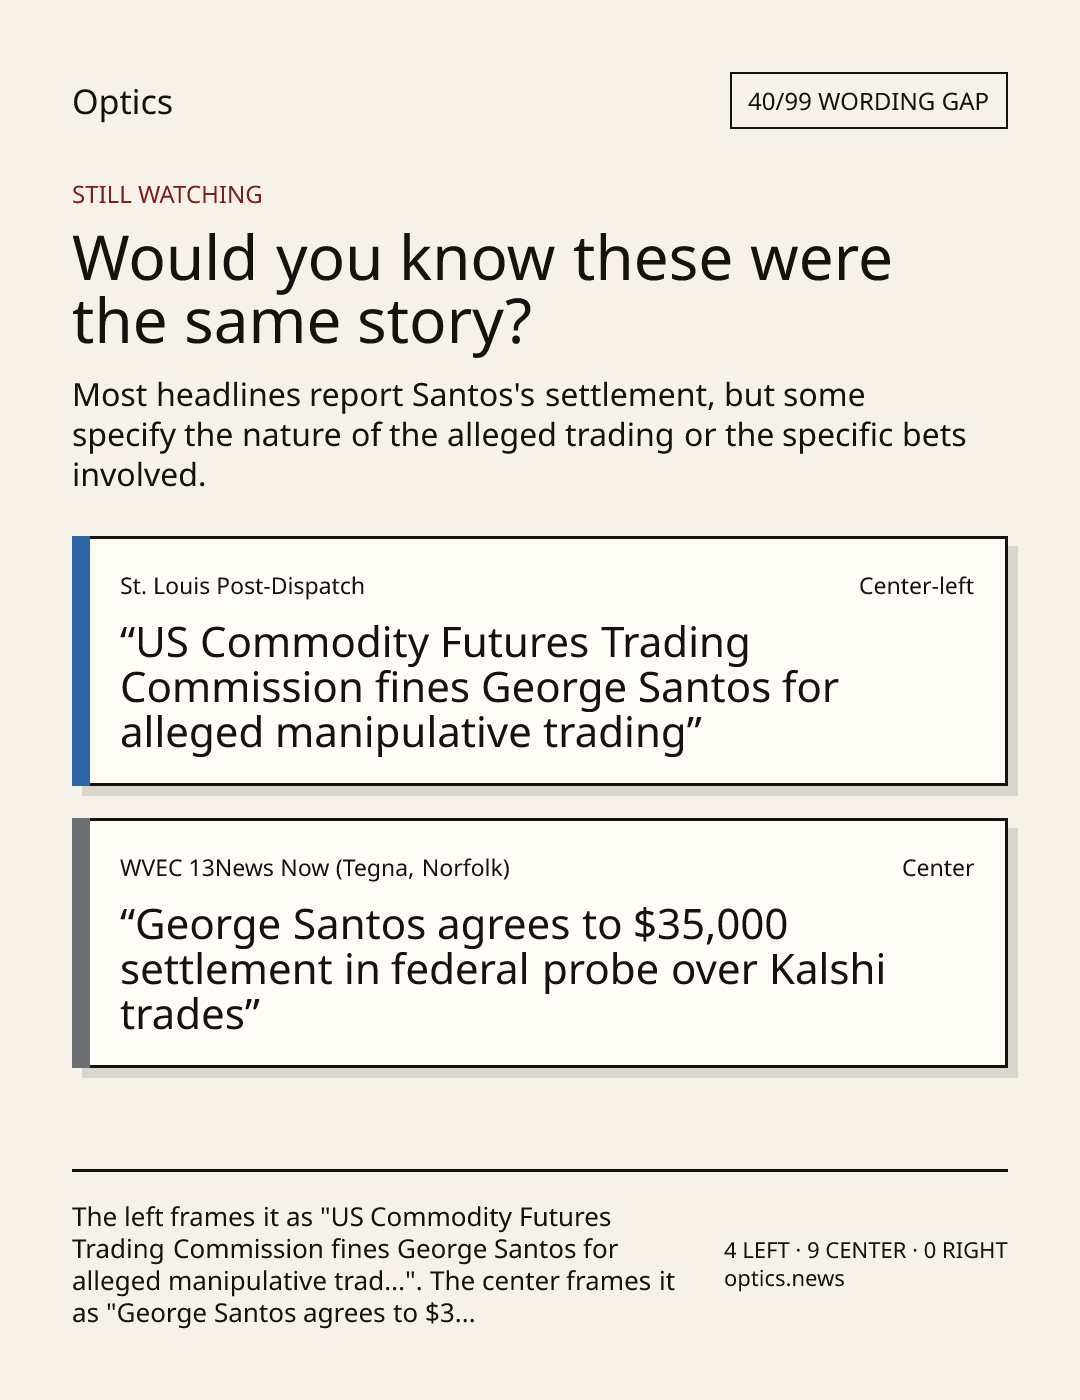The width and height of the screenshot is (1080, 1400).
Task: Click the footer framing comparison text
Action: click(x=374, y=1265)
